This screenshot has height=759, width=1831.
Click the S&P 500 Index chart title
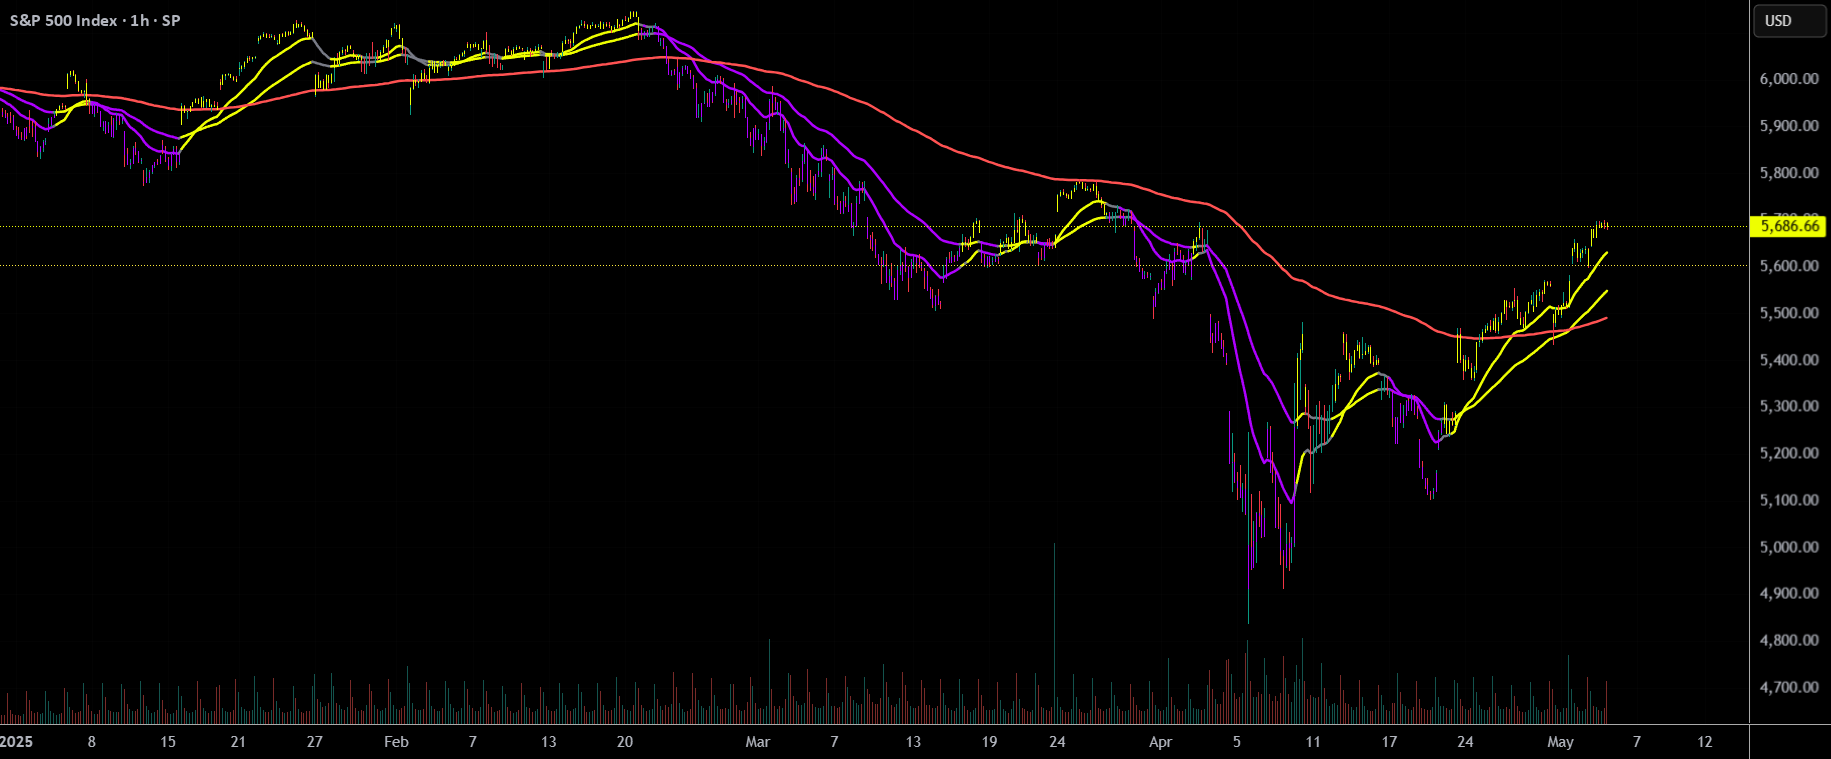95,20
